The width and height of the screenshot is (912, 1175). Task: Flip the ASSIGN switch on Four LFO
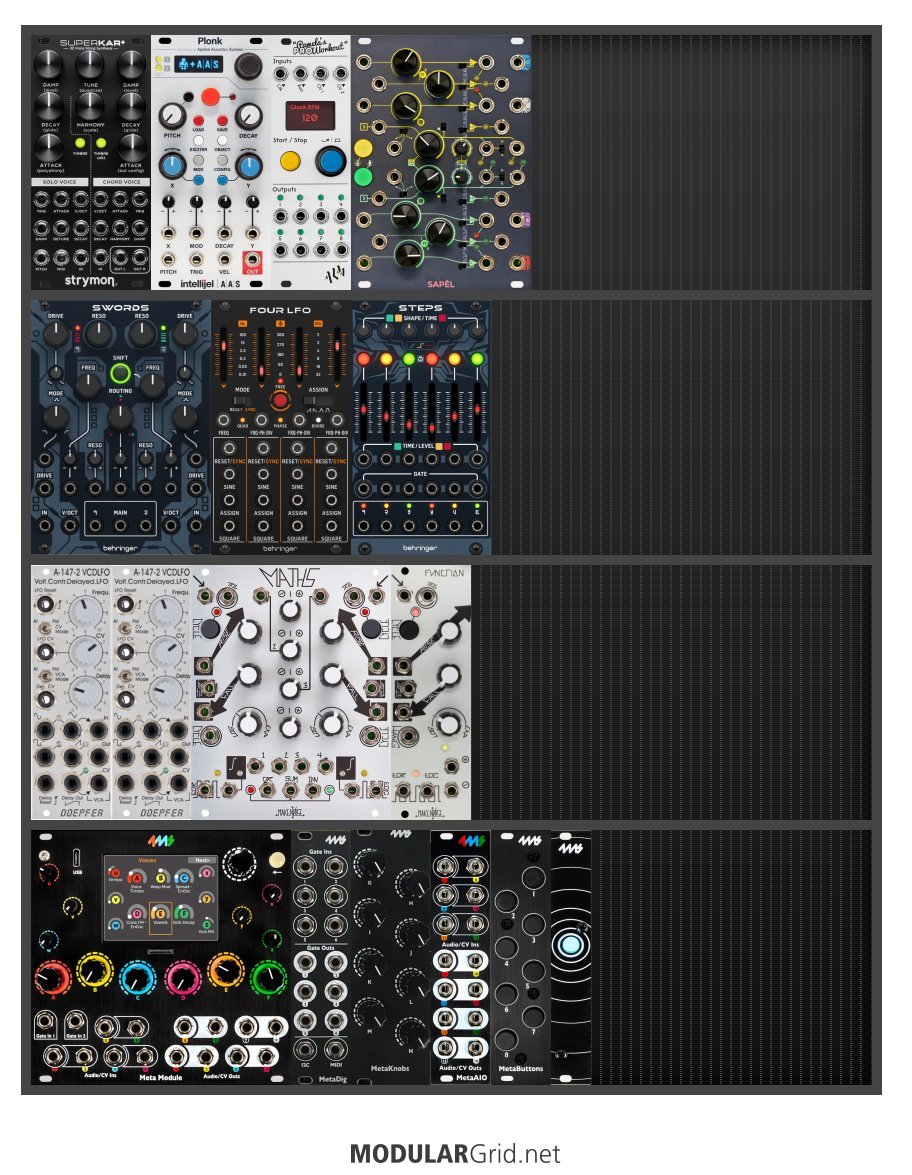[x=320, y=401]
